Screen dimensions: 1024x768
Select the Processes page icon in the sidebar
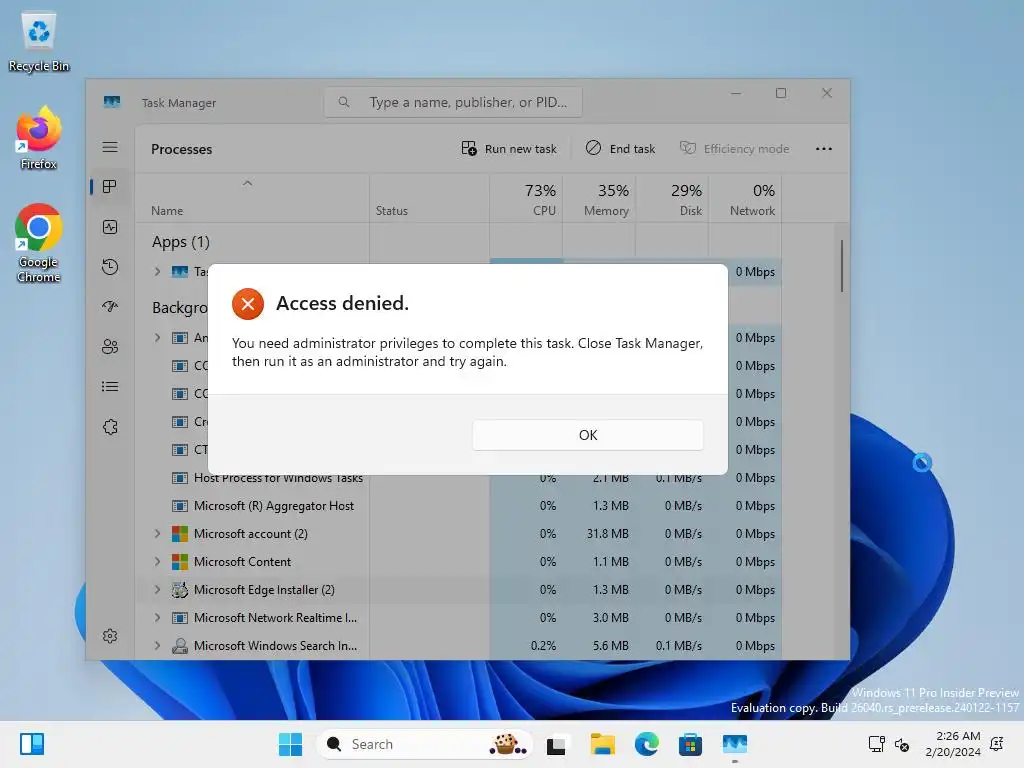pyautogui.click(x=110, y=187)
